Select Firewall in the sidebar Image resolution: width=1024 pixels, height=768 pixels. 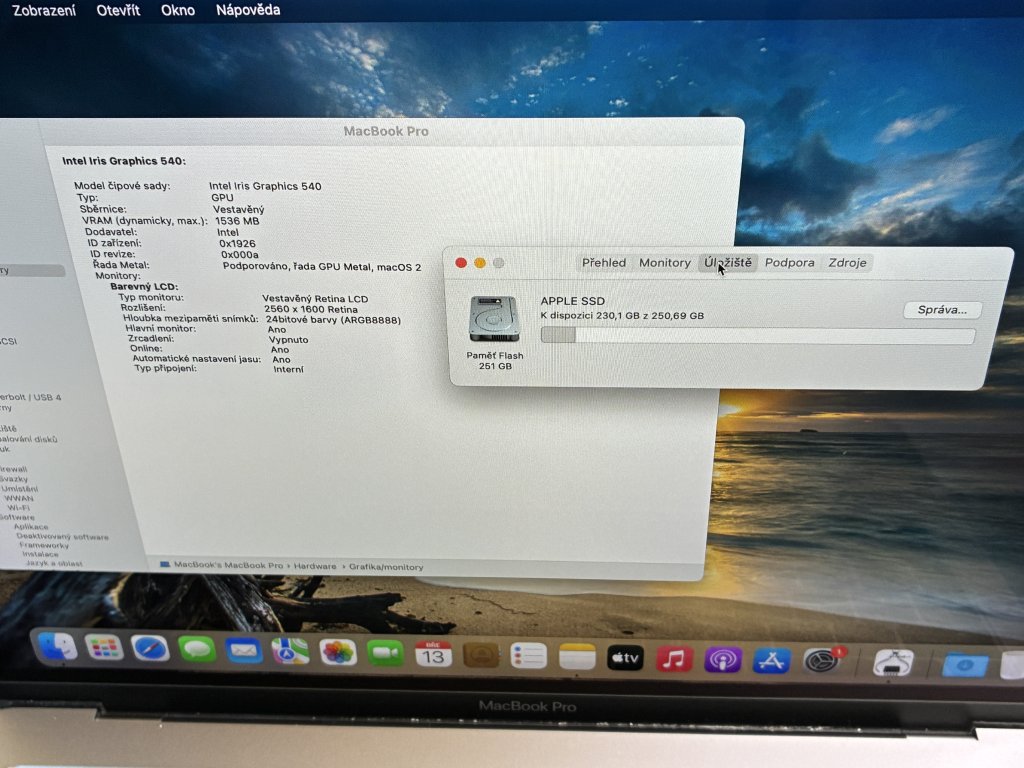point(14,469)
